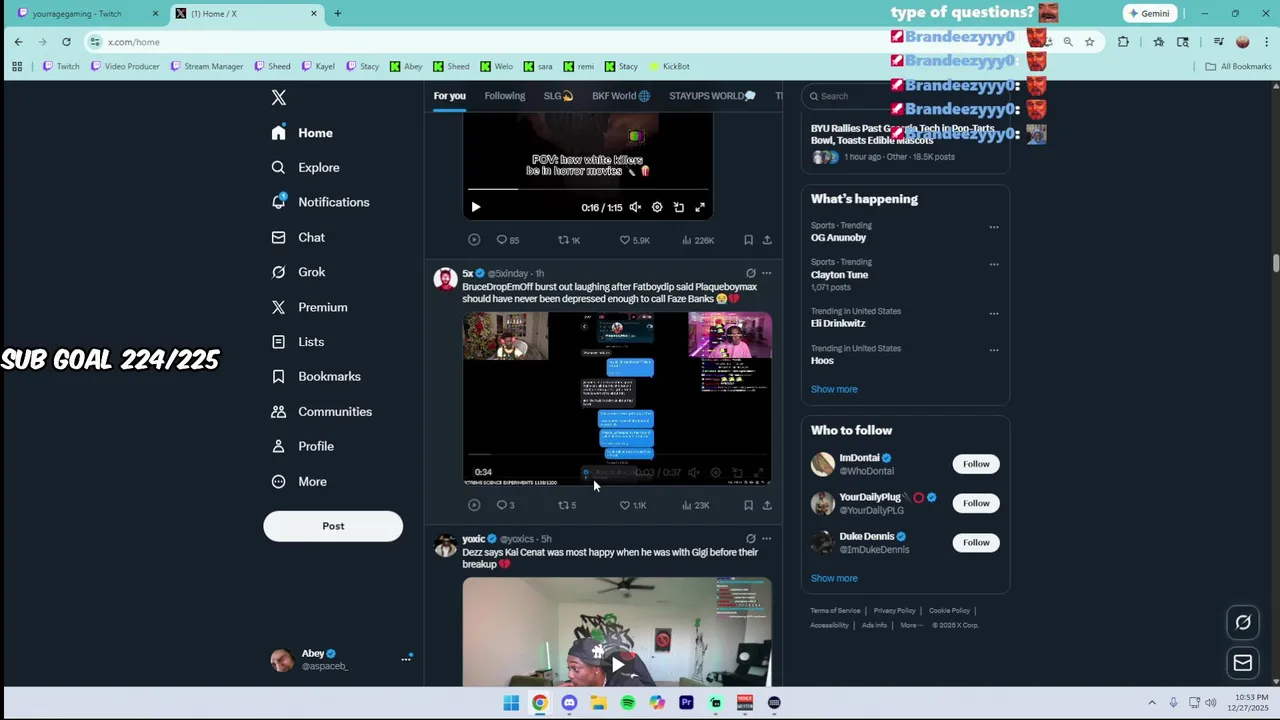Viewport: 1280px width, 720px height.
Task: Open options for Clayton Tune trend
Action: point(994,264)
